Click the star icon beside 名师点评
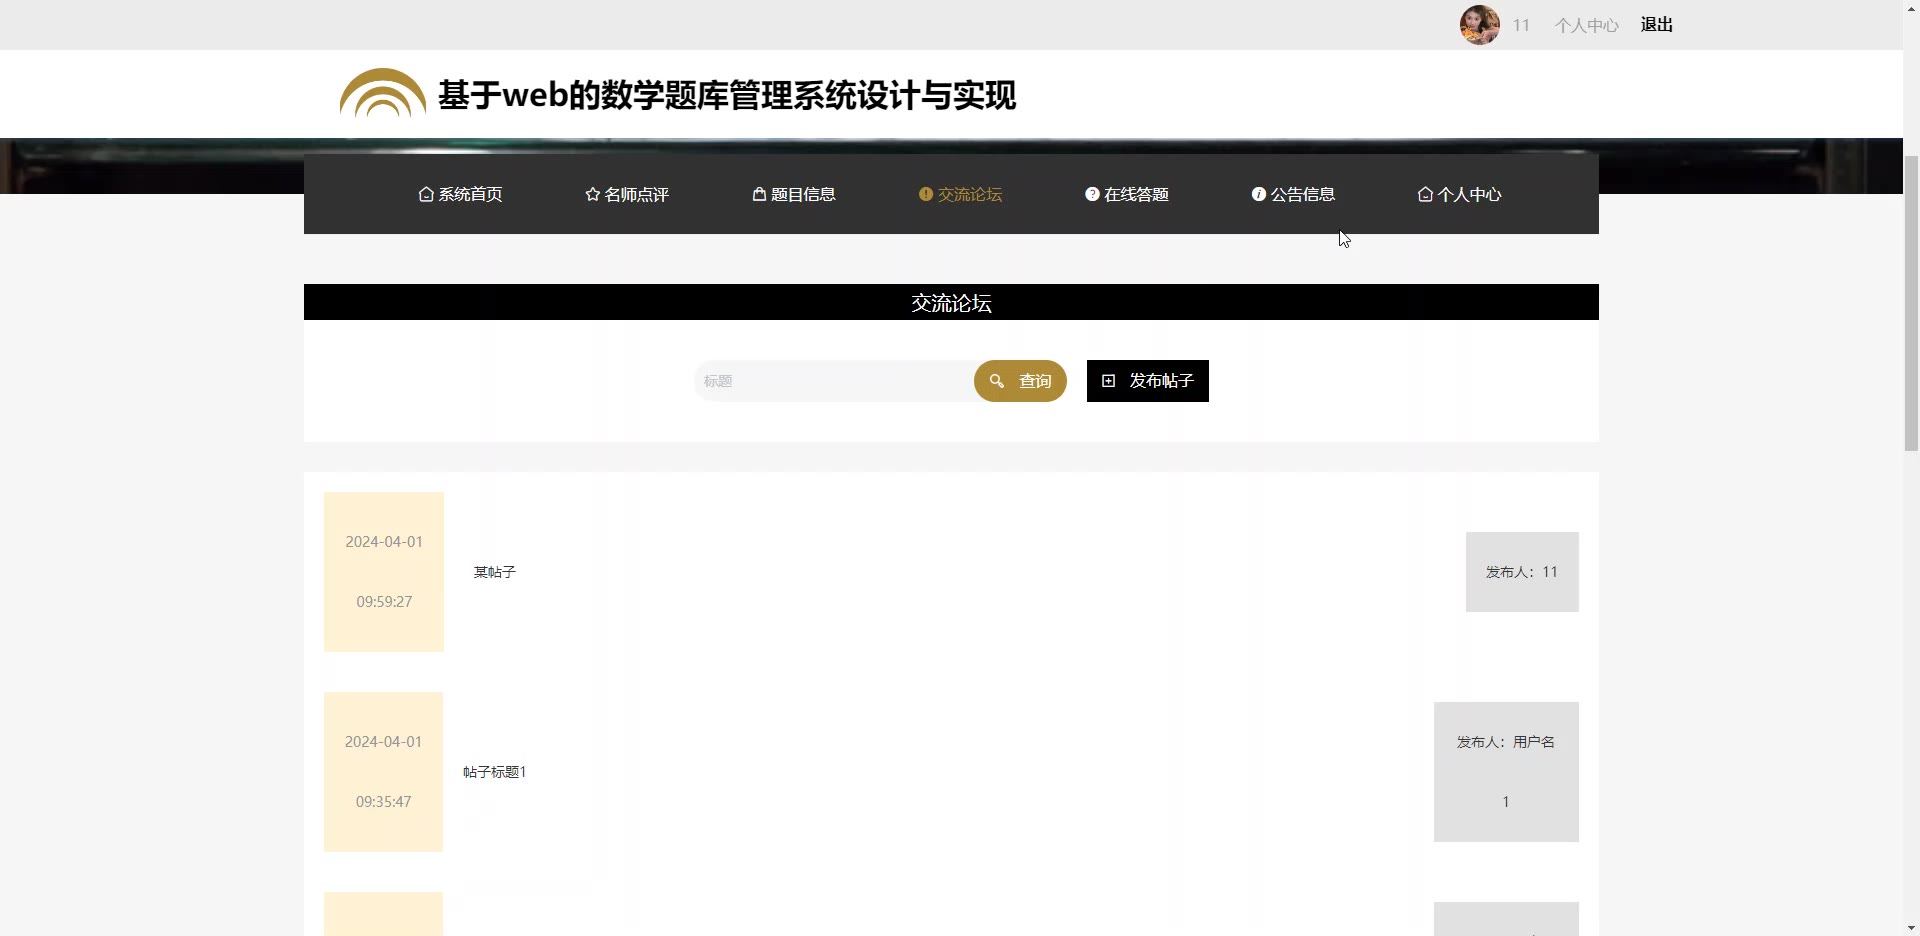 pos(593,194)
